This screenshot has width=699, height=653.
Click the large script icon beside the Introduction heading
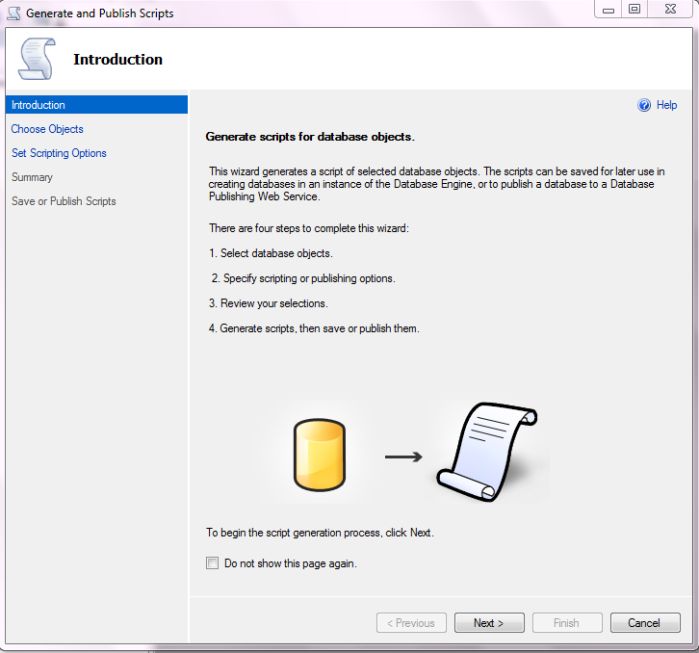[38, 60]
